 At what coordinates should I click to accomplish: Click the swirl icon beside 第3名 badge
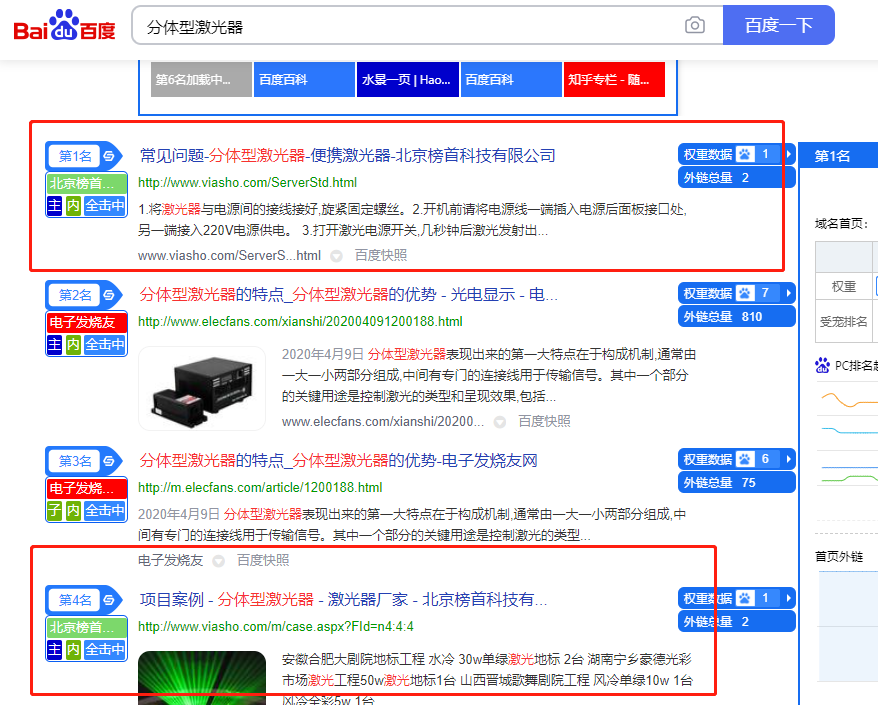click(110, 461)
